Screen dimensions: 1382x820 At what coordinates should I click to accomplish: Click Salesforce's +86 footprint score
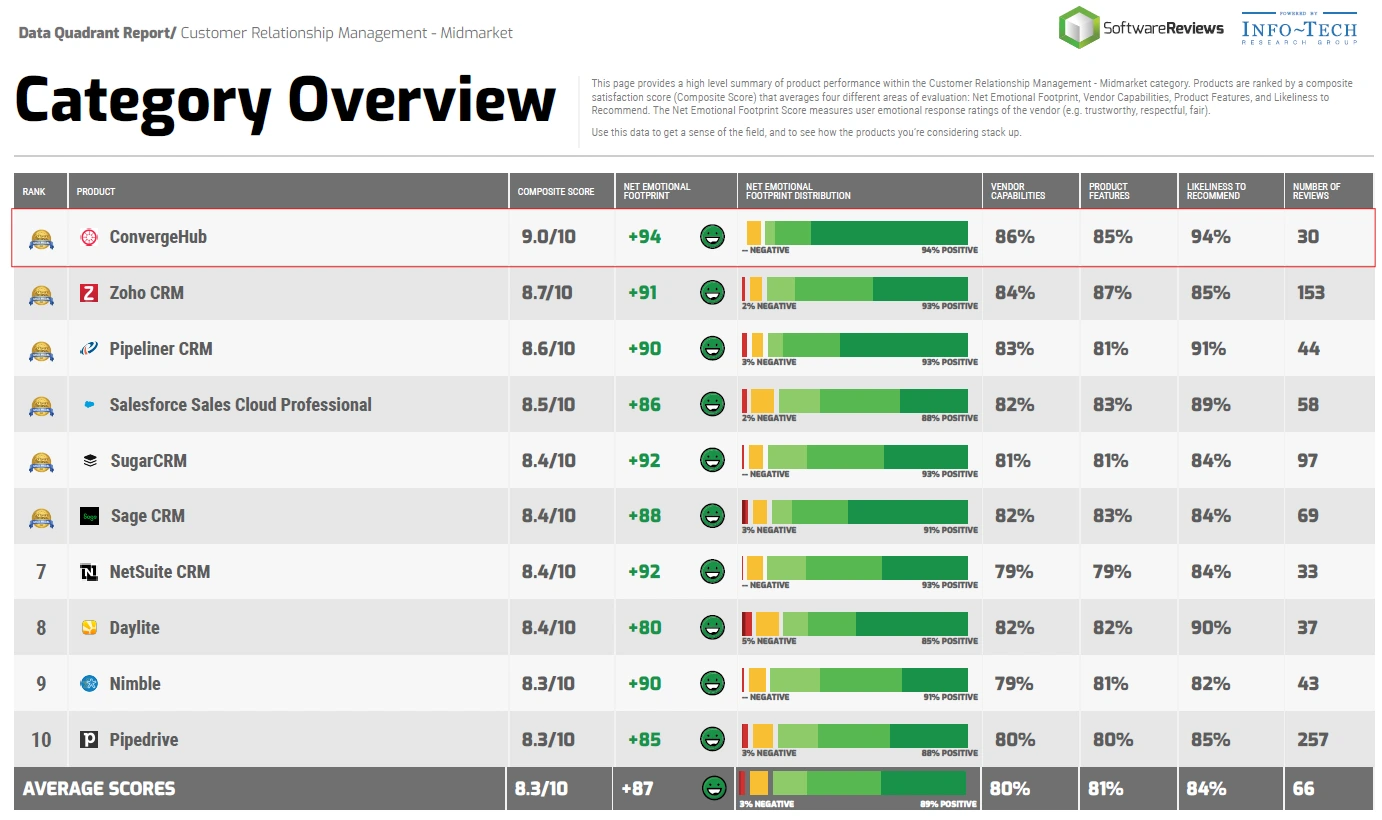644,405
